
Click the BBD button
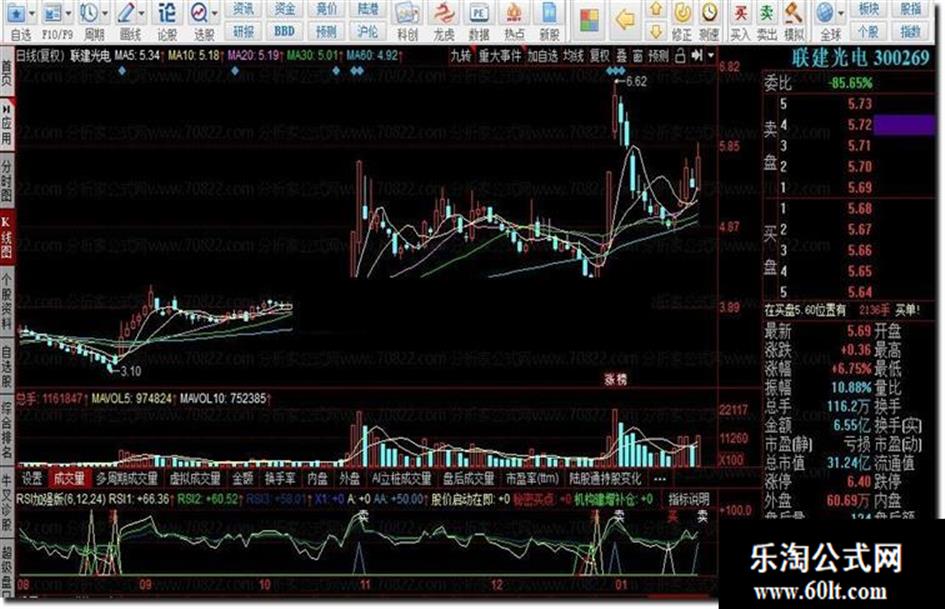tap(285, 31)
